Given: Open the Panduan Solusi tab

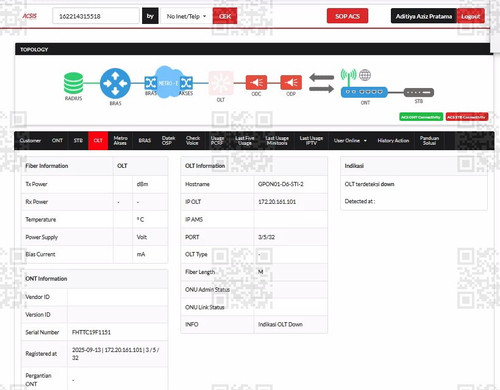Looking at the screenshot, I should point(429,141).
